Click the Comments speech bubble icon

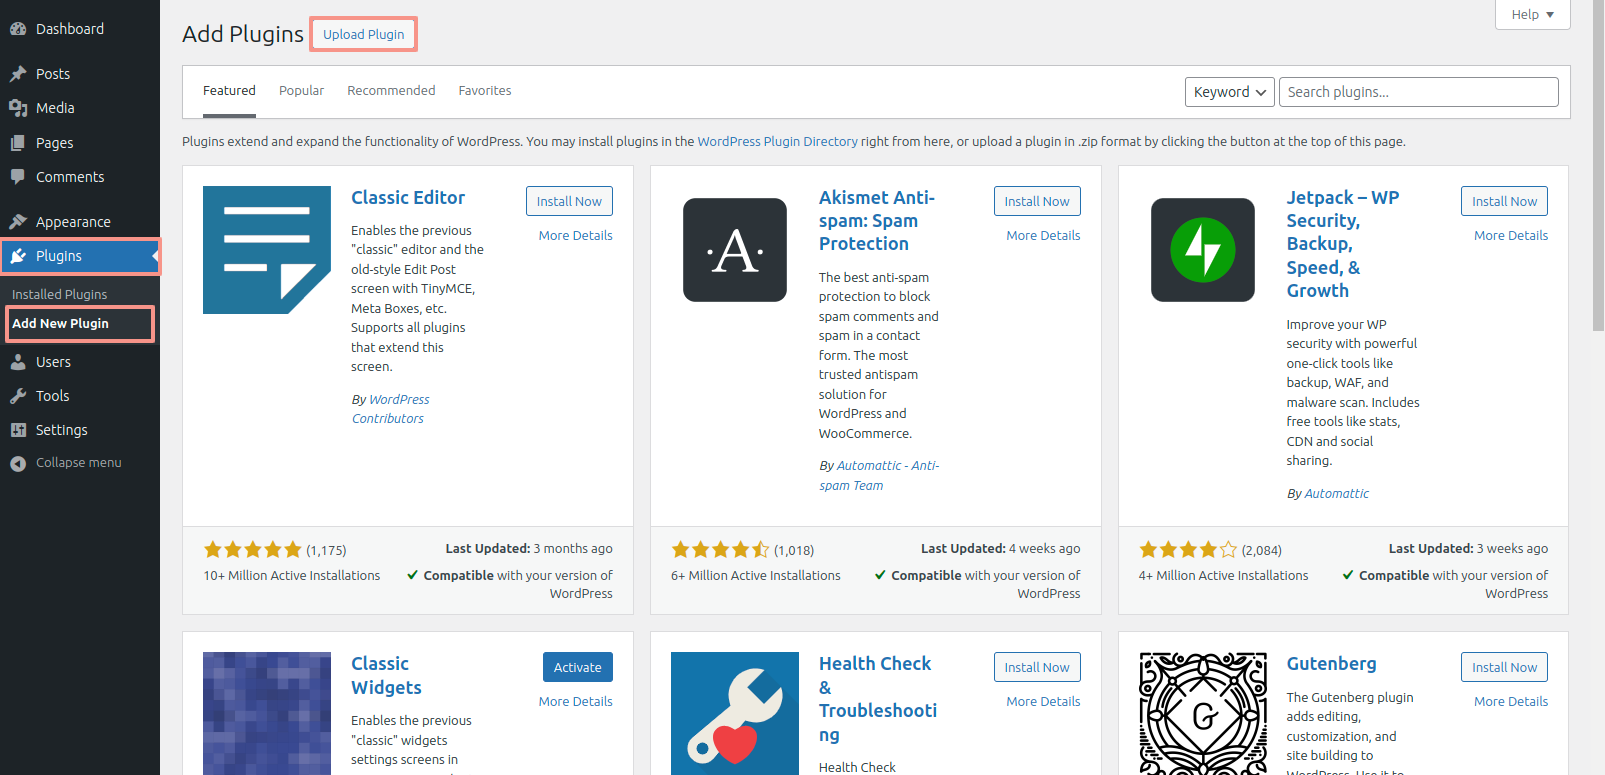(x=18, y=177)
